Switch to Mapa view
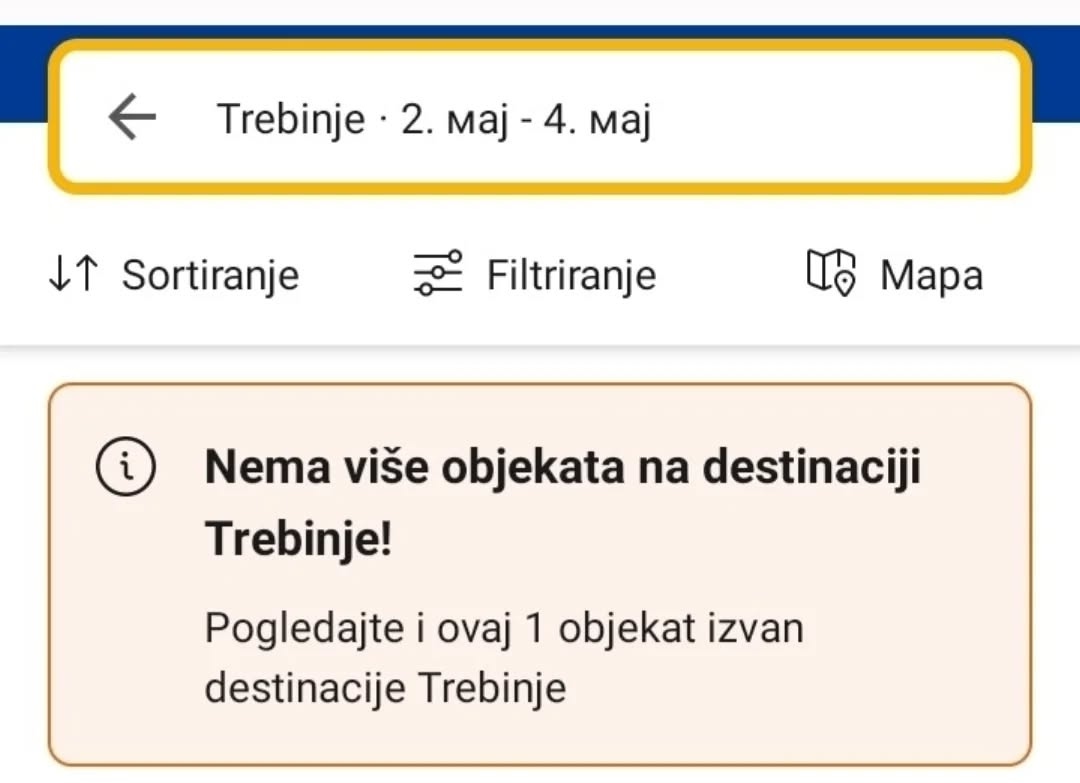1080x783 pixels. click(895, 273)
